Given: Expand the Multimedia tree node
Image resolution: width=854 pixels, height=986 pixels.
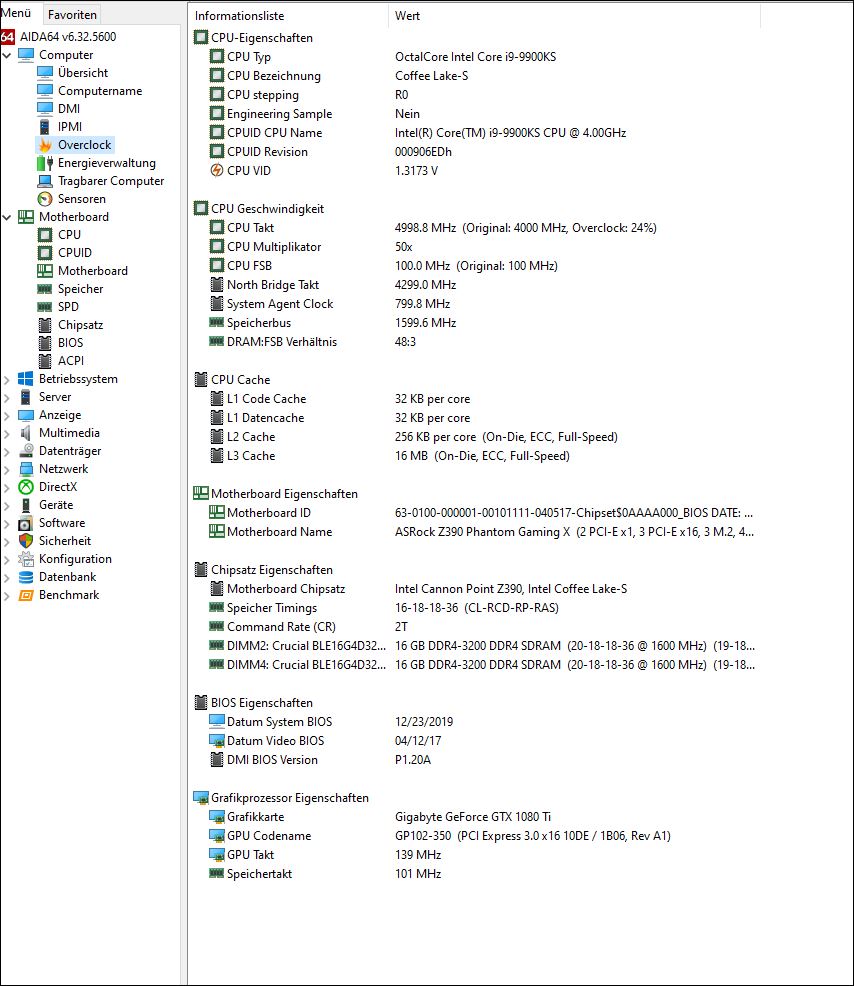Looking at the screenshot, I should [x=7, y=434].
